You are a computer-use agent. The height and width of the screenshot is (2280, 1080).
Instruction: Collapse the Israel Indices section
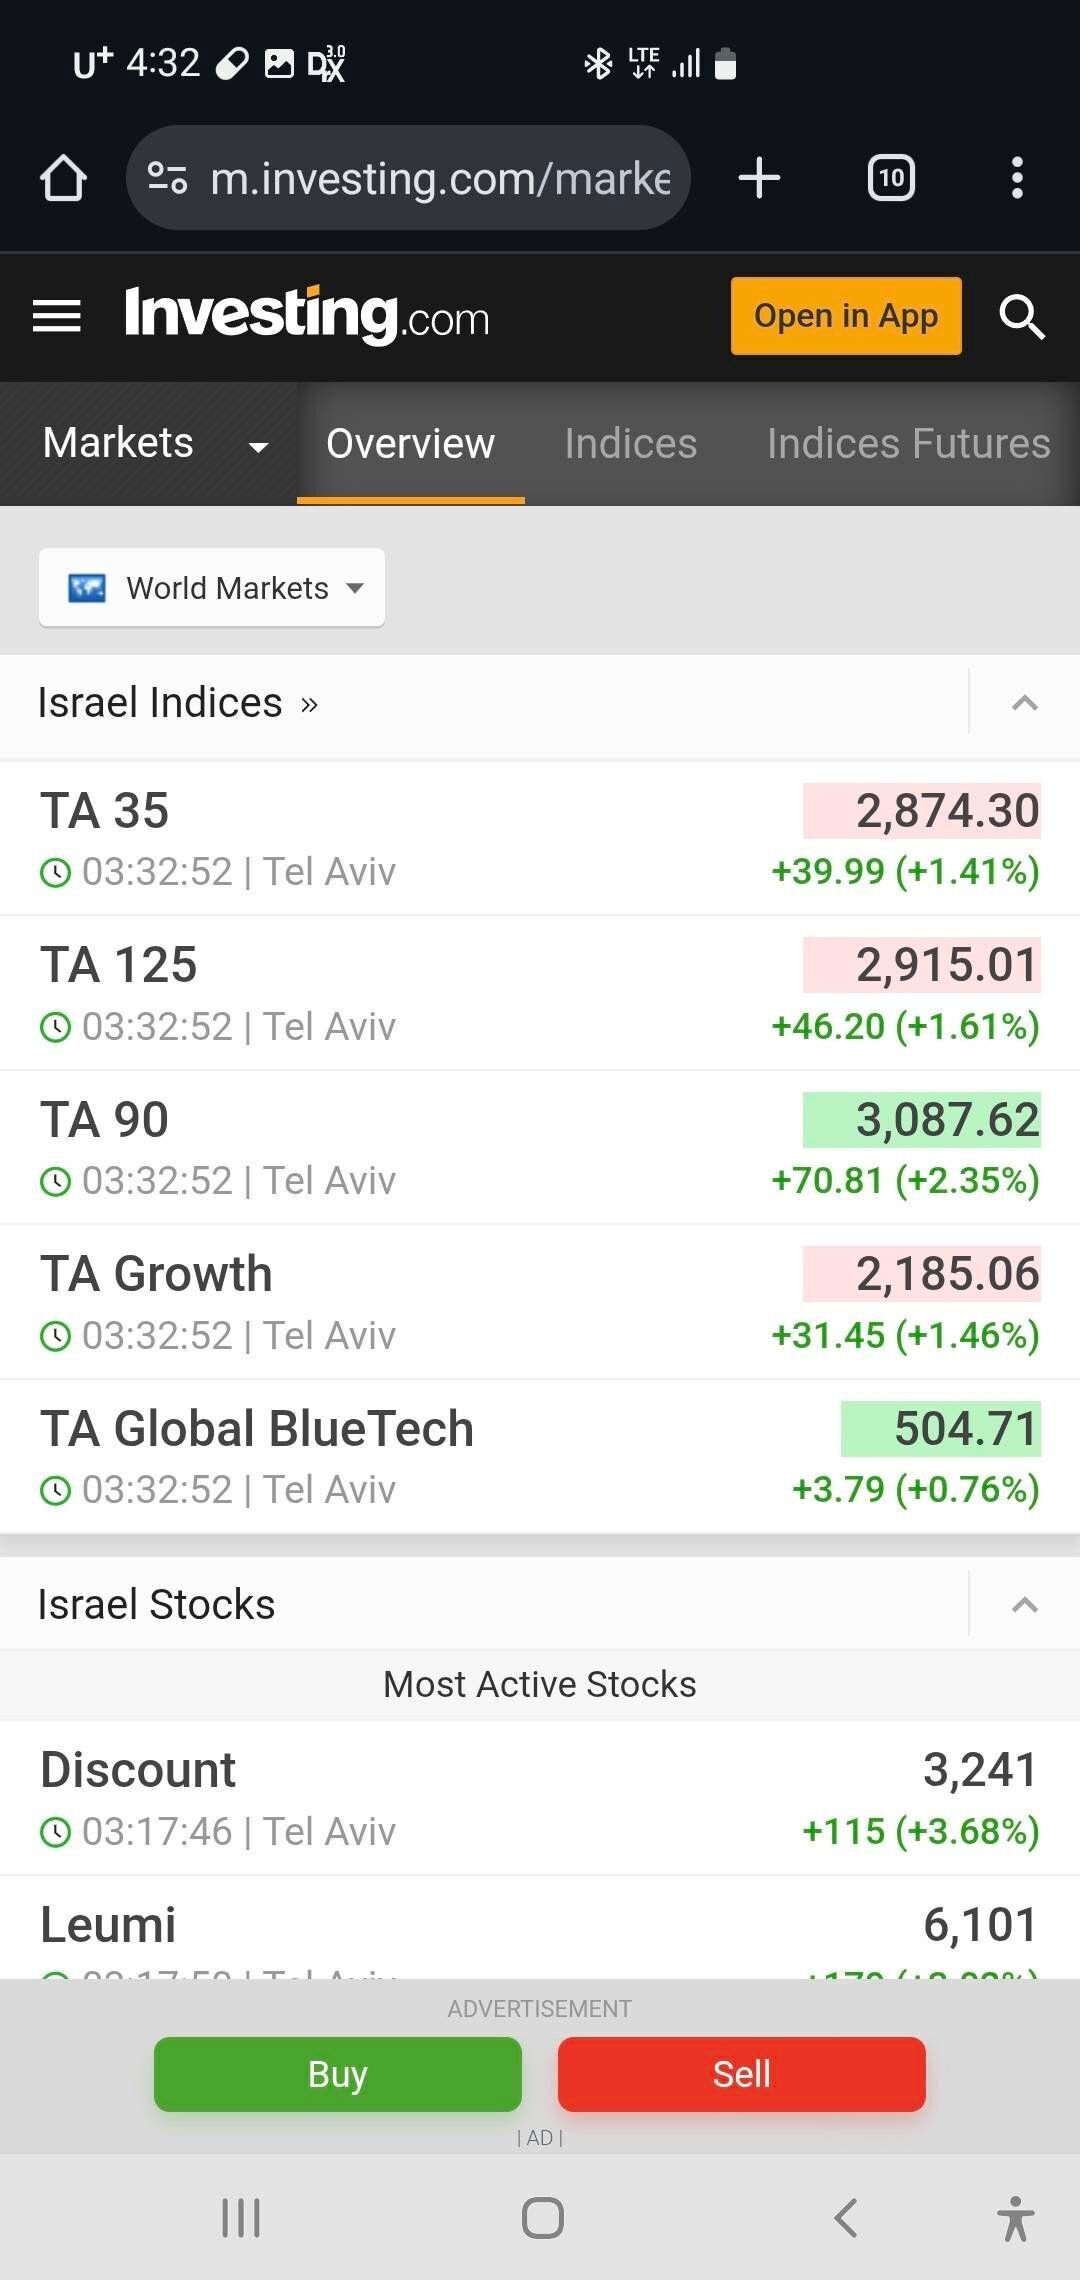click(1025, 703)
